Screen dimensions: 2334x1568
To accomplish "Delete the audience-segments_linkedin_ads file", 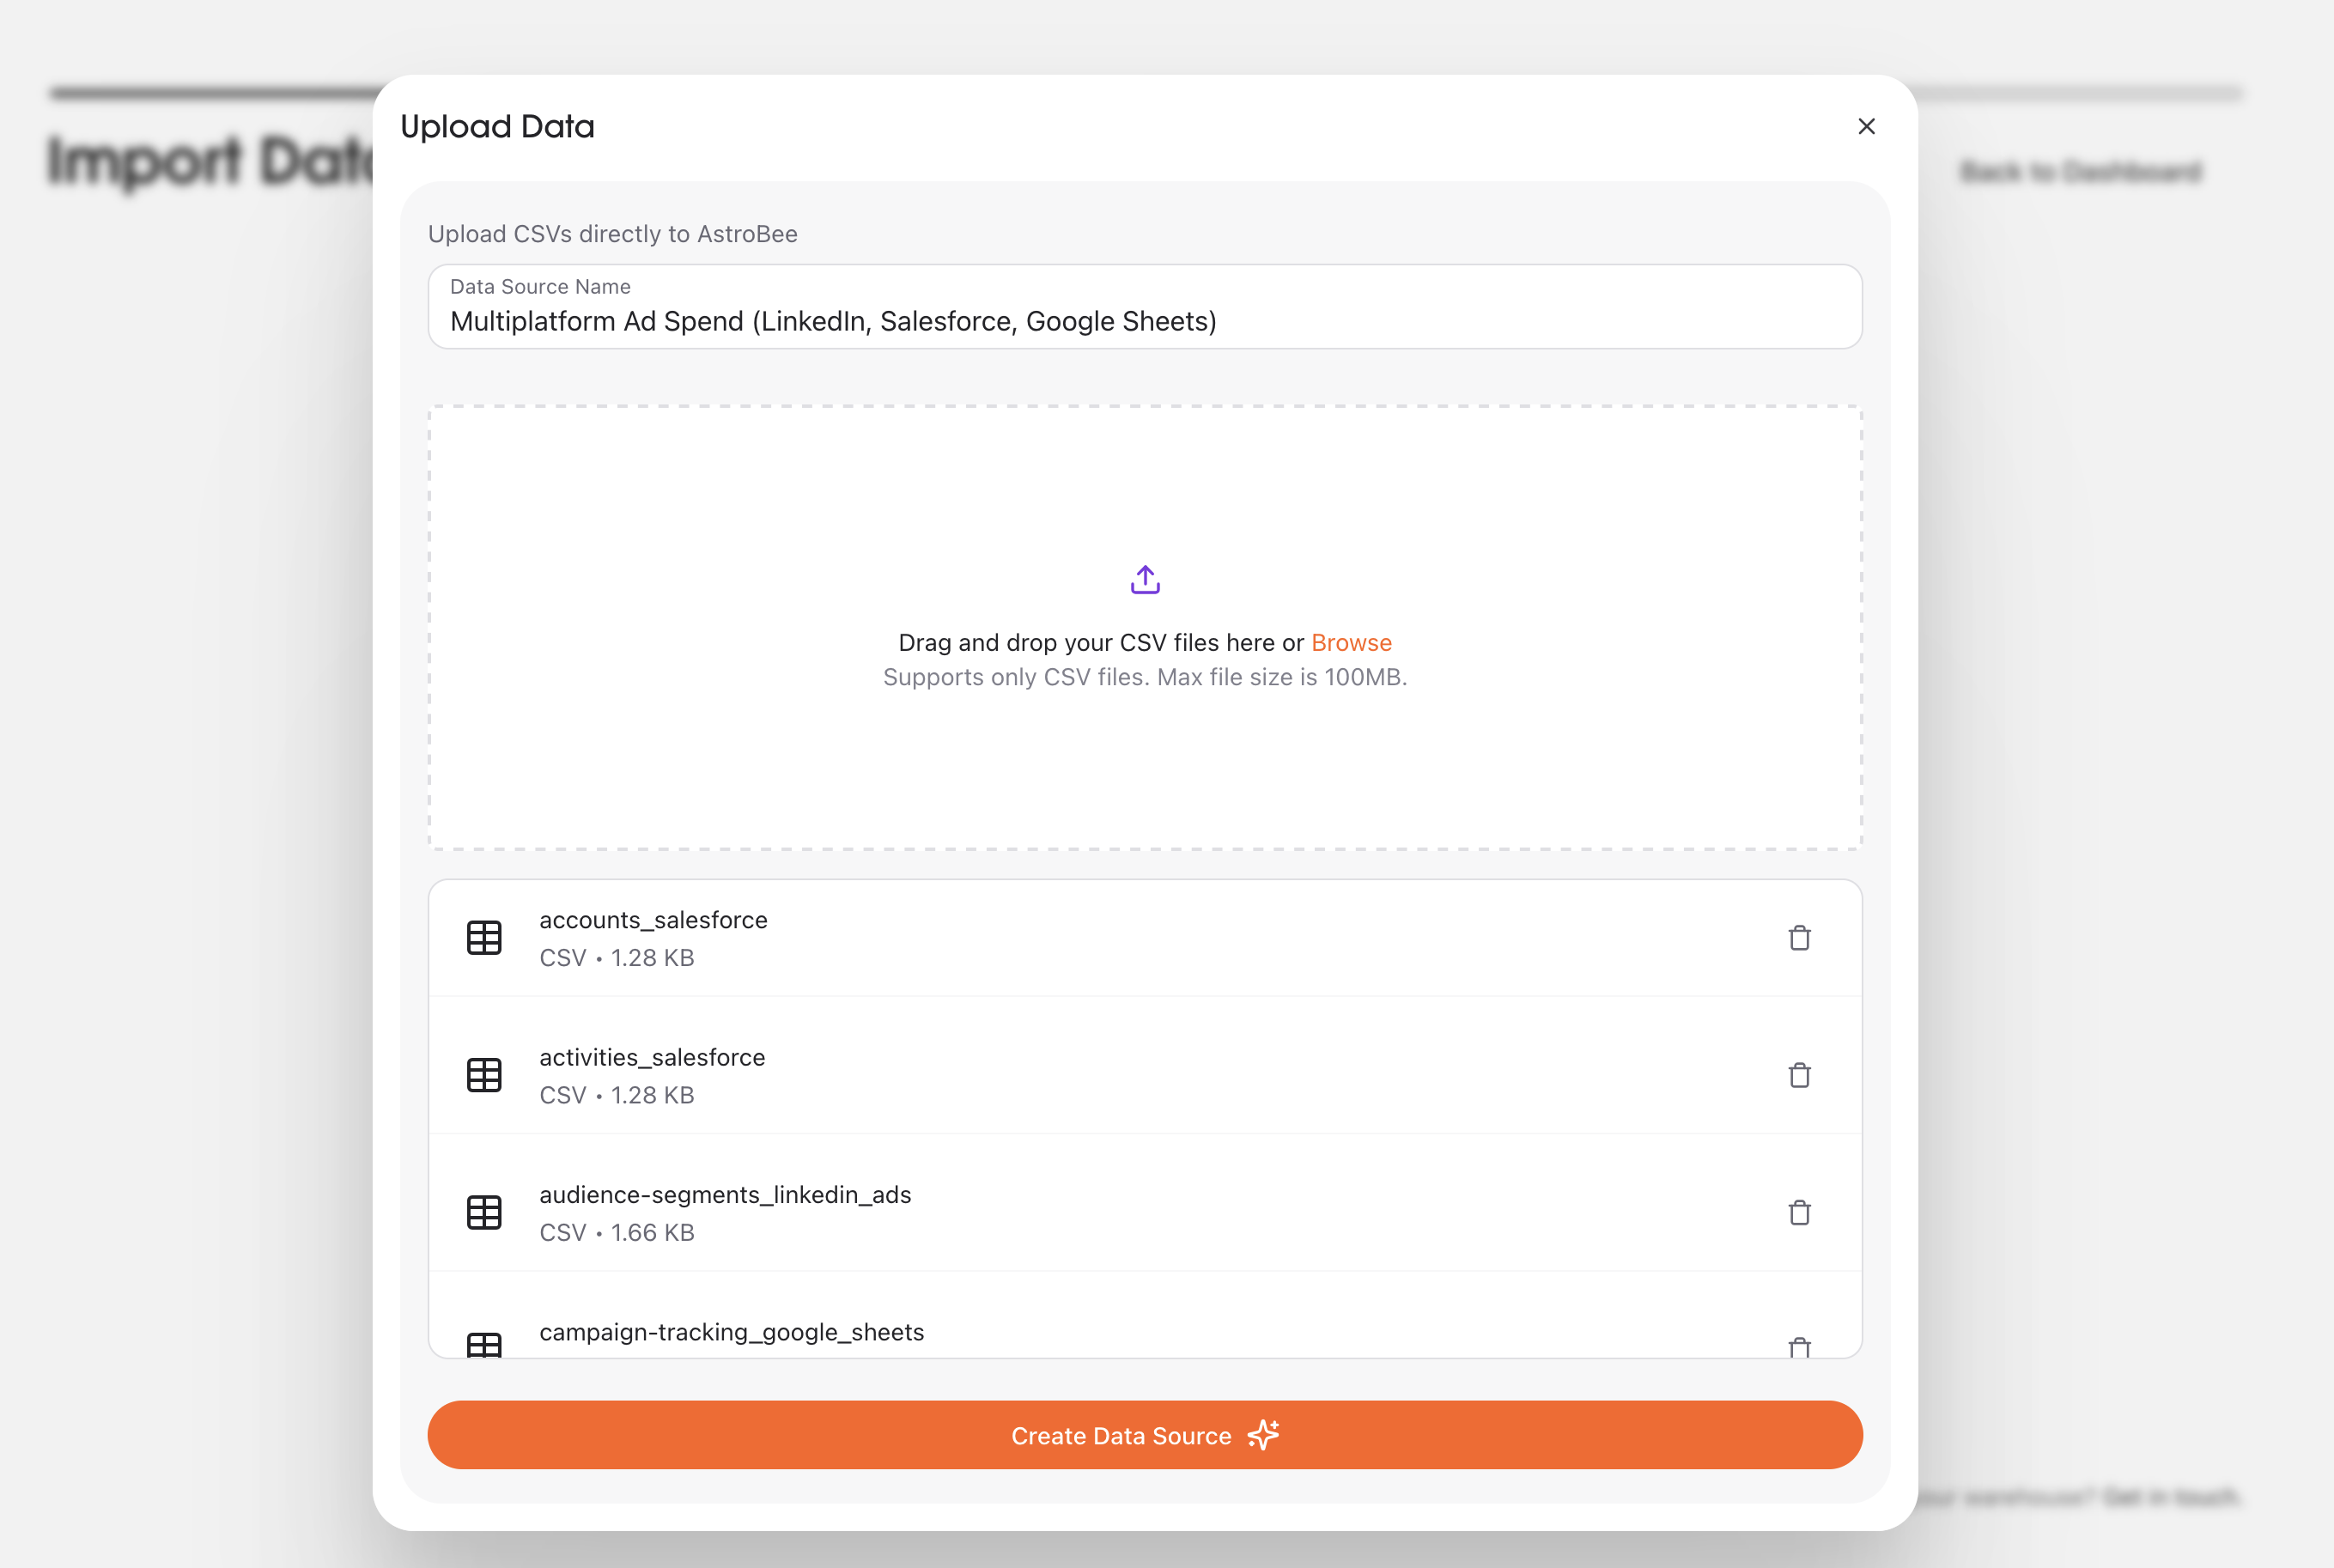I will coord(1799,1212).
